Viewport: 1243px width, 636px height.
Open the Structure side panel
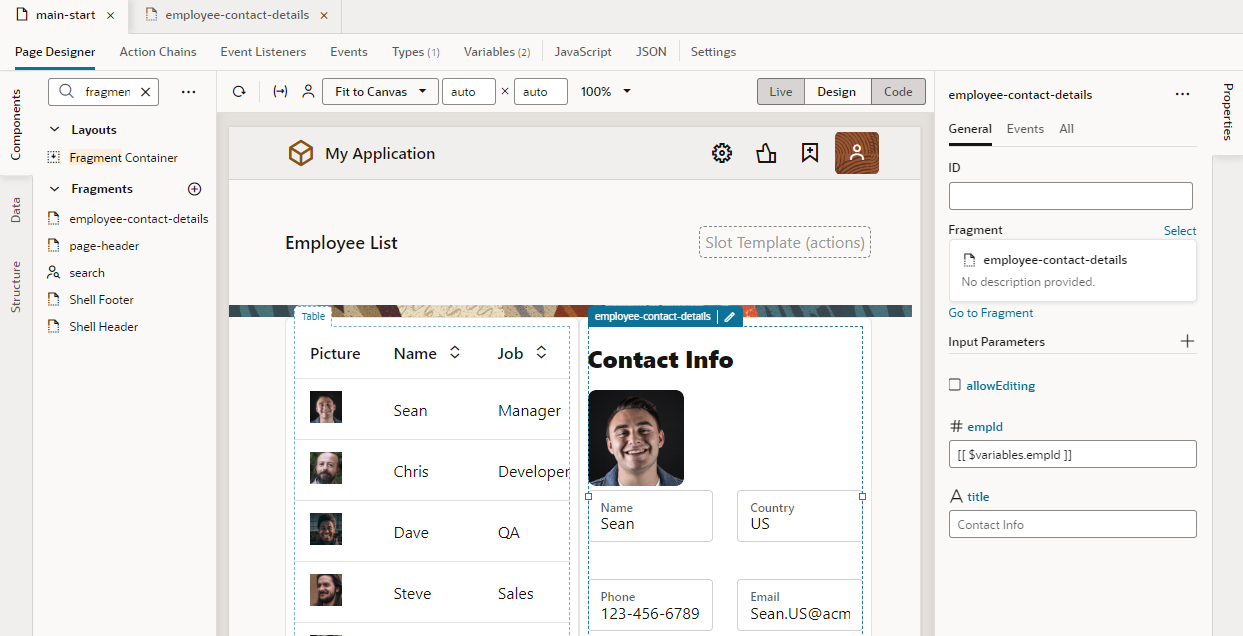click(x=16, y=287)
